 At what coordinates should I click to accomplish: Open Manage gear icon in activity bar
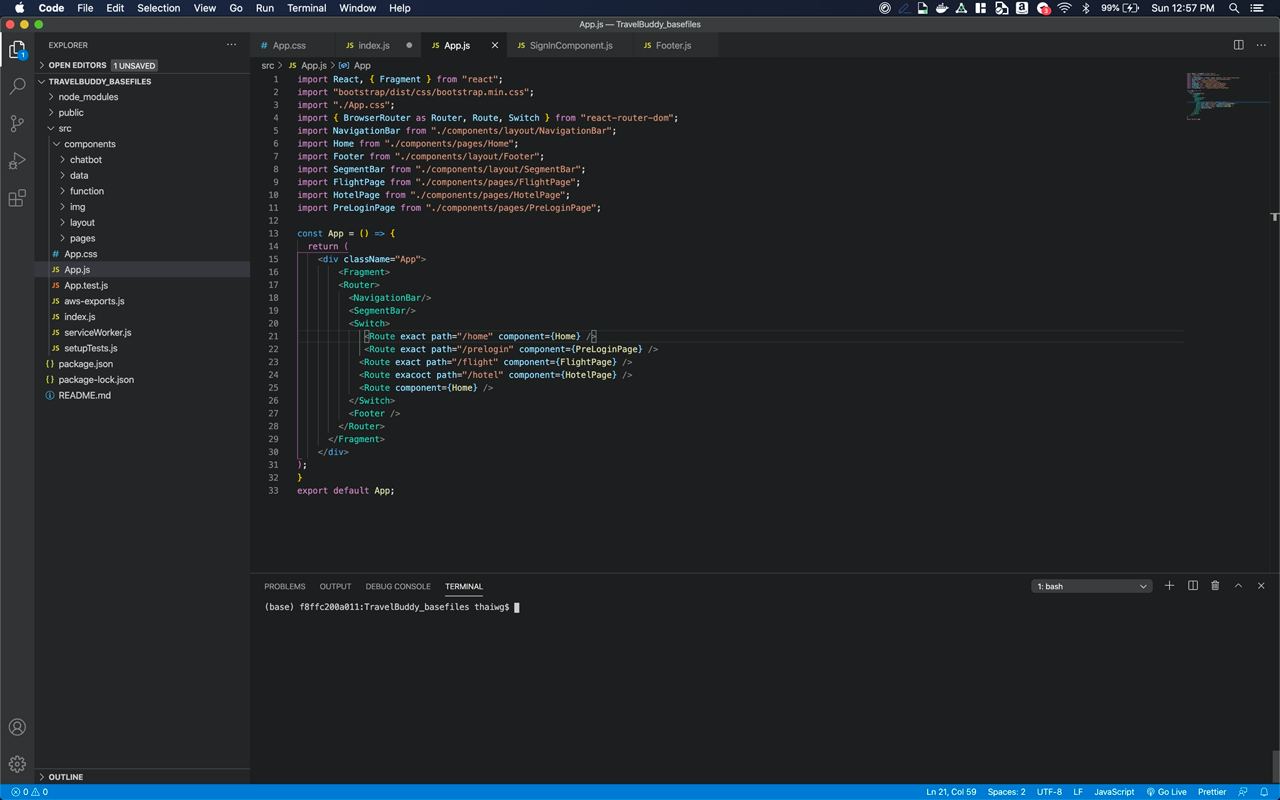click(17, 764)
